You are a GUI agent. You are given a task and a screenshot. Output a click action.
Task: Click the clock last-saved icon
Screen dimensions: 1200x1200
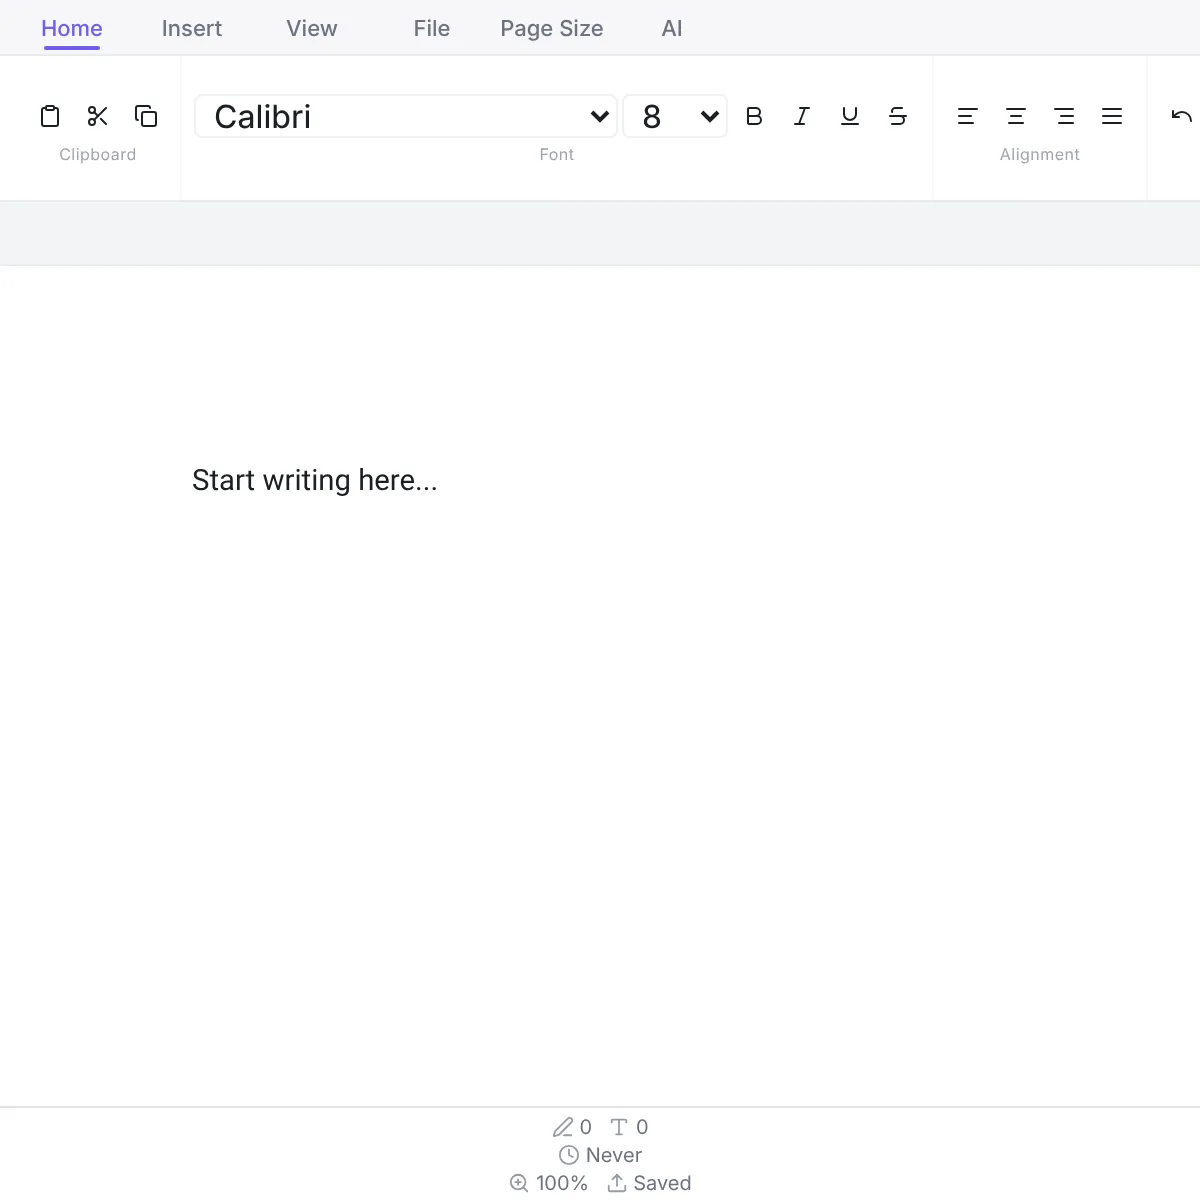click(569, 1155)
